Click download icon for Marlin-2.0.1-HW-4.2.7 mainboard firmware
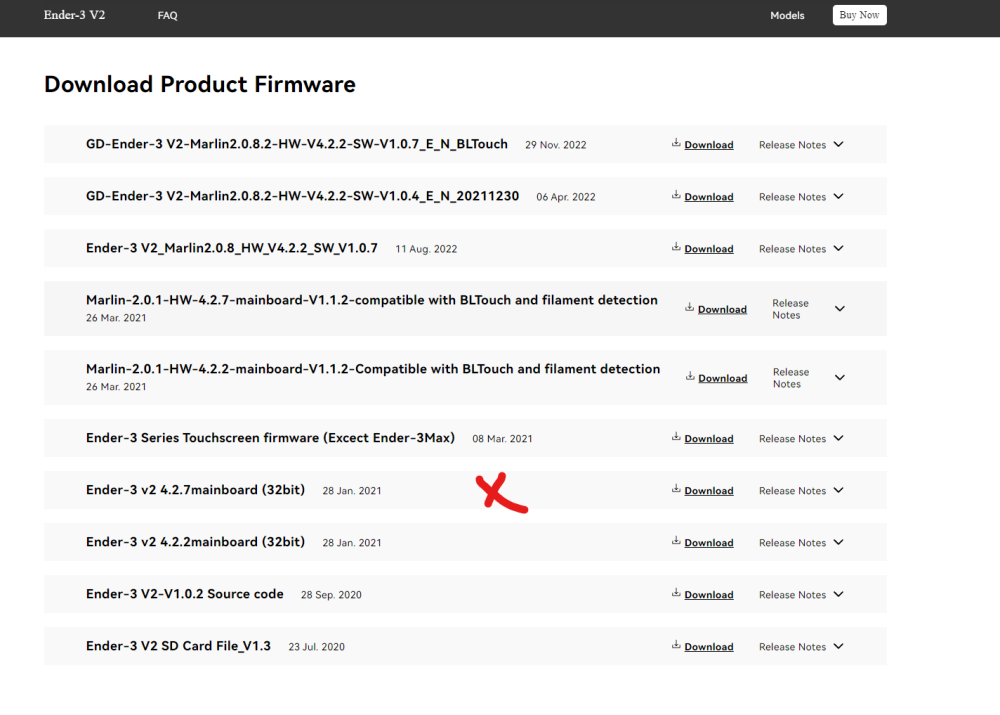Screen dimensions: 1000x715 (690, 309)
